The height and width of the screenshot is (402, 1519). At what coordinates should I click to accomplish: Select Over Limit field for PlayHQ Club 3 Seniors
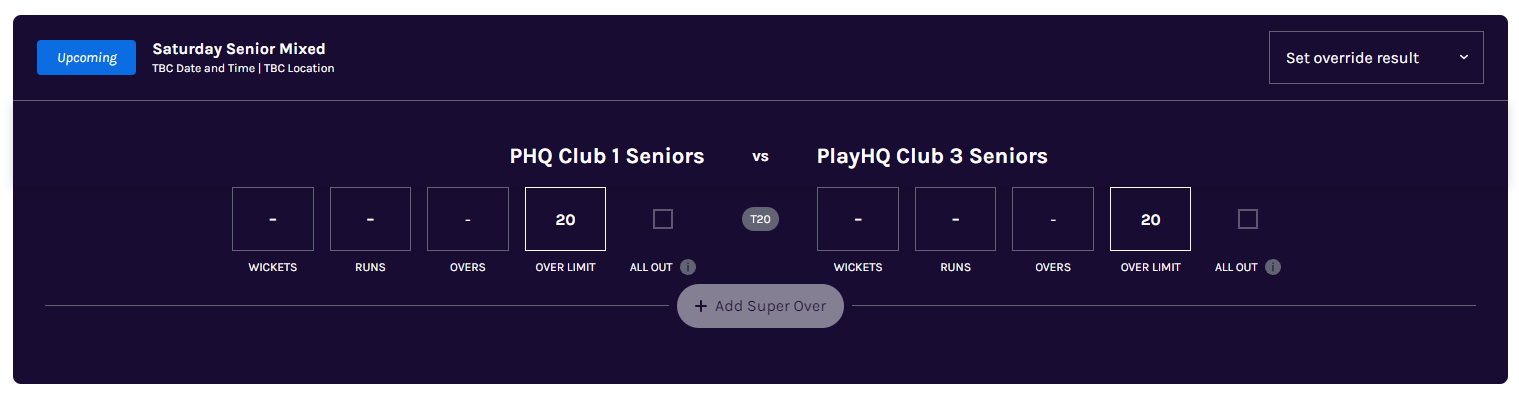click(1150, 219)
